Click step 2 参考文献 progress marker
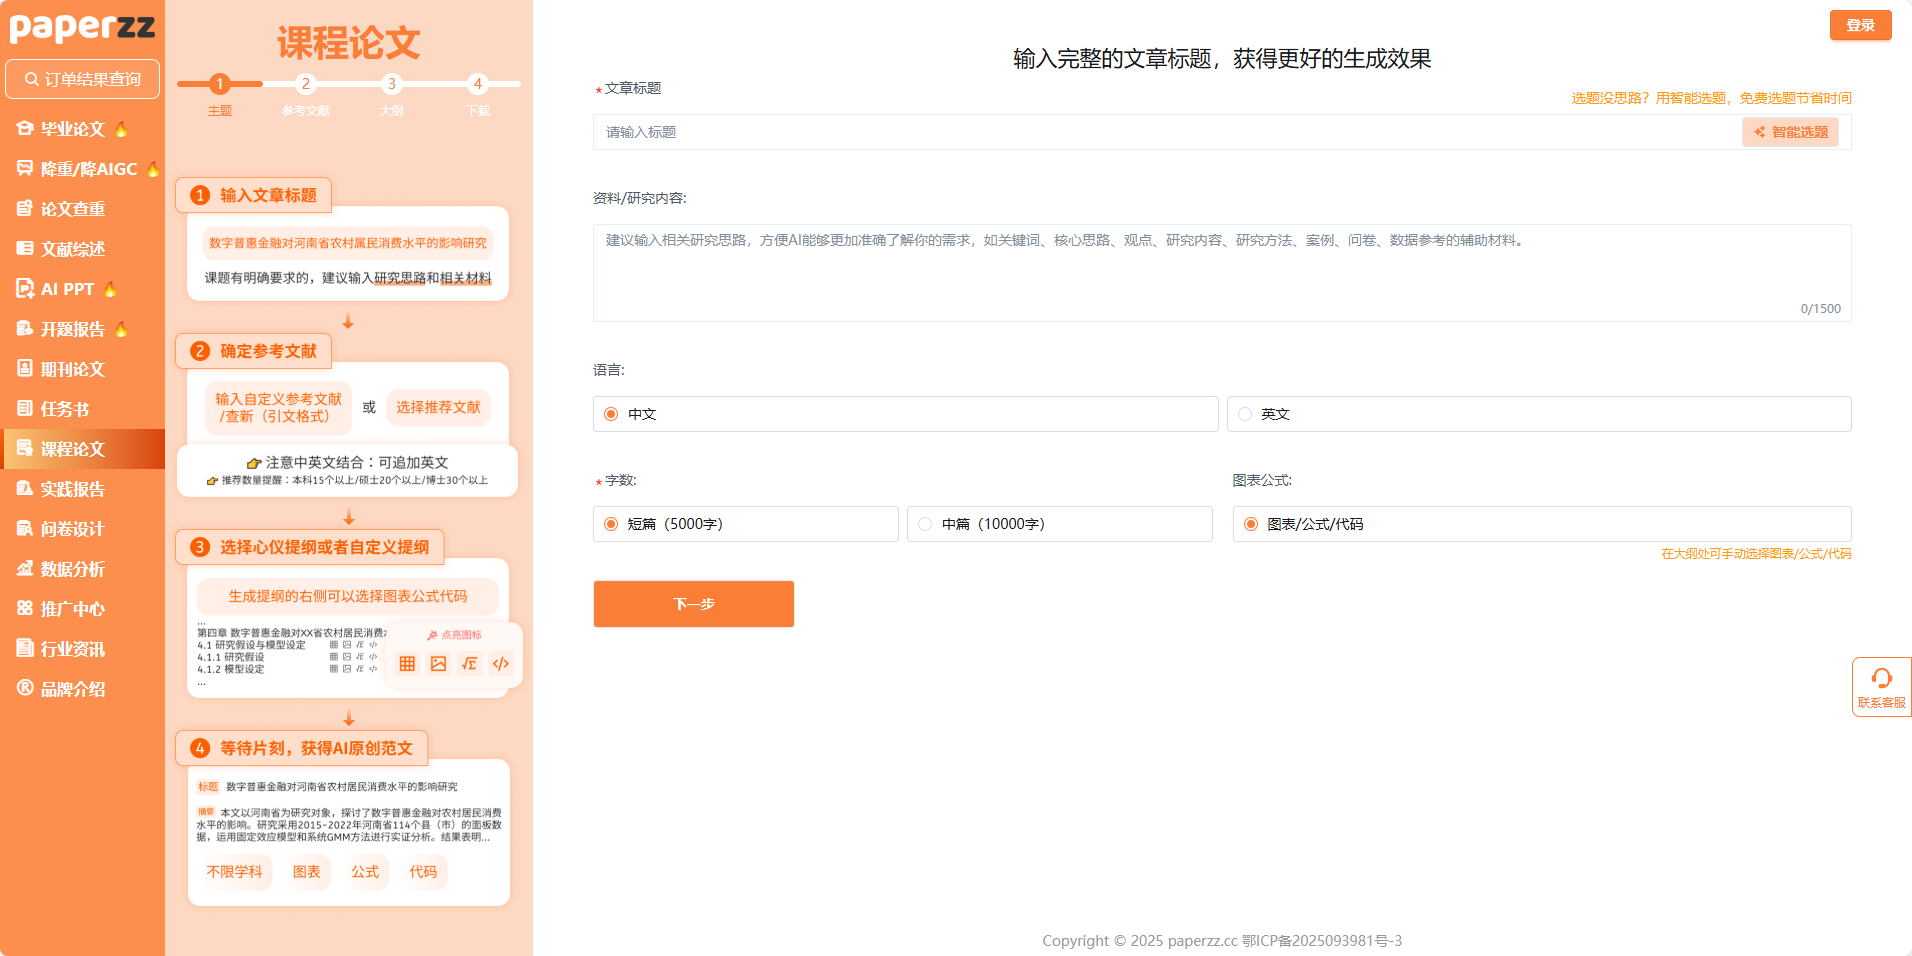 306,84
